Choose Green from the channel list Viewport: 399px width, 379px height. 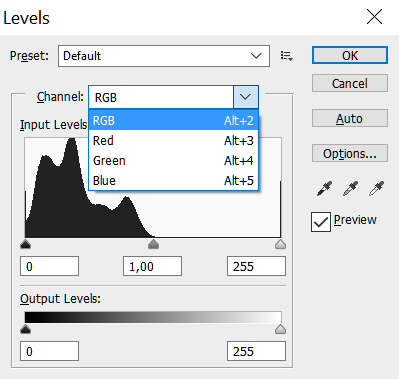tap(173, 161)
